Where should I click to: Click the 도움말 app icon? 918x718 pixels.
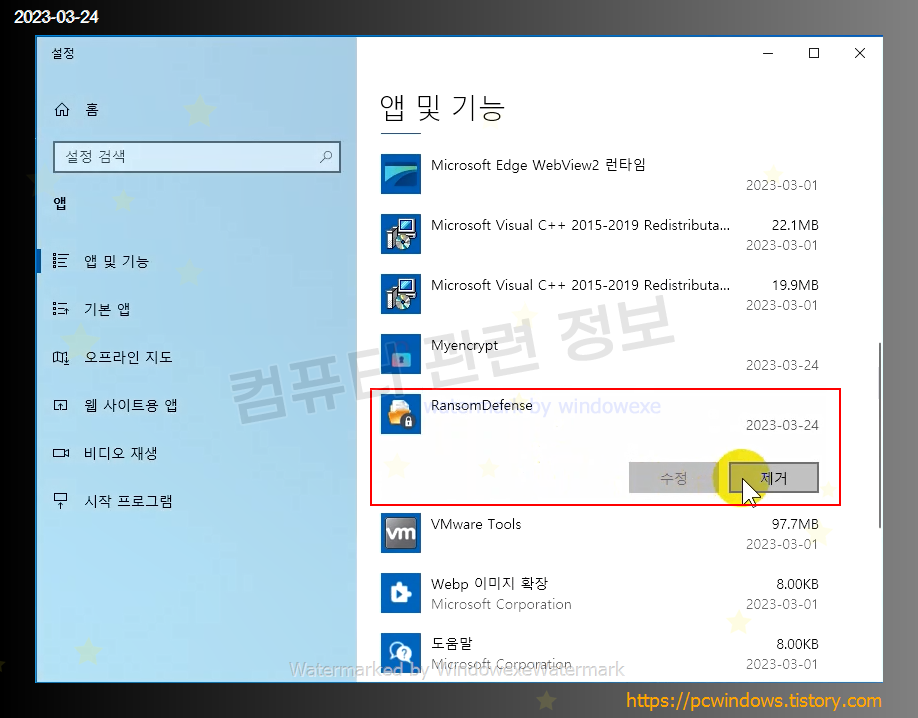coord(400,653)
